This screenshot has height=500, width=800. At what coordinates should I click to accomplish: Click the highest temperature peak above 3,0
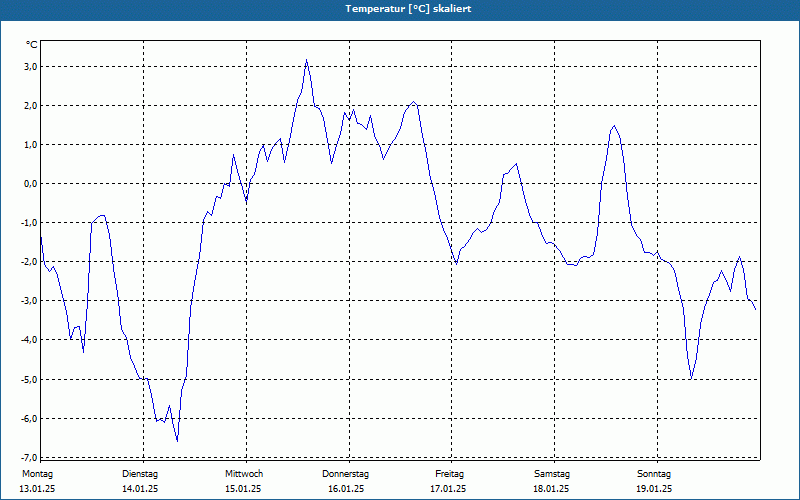pos(306,60)
